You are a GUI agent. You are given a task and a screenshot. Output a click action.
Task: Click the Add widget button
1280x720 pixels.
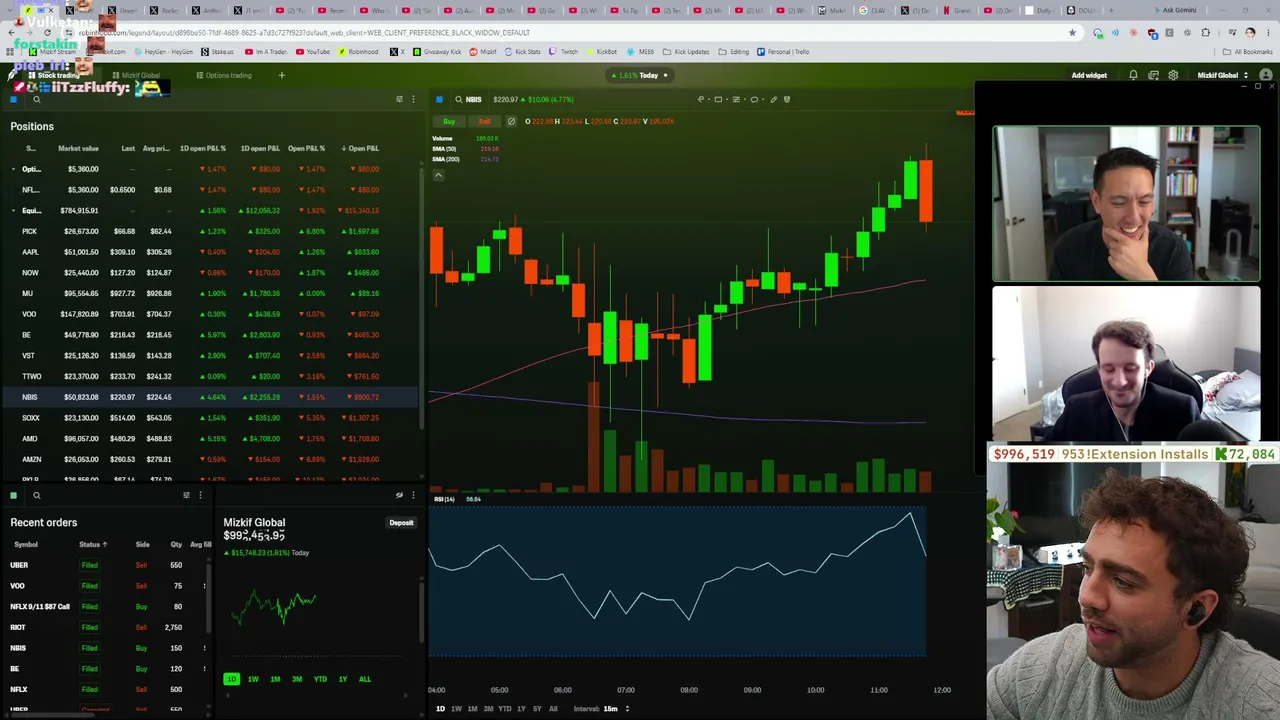click(x=1089, y=75)
